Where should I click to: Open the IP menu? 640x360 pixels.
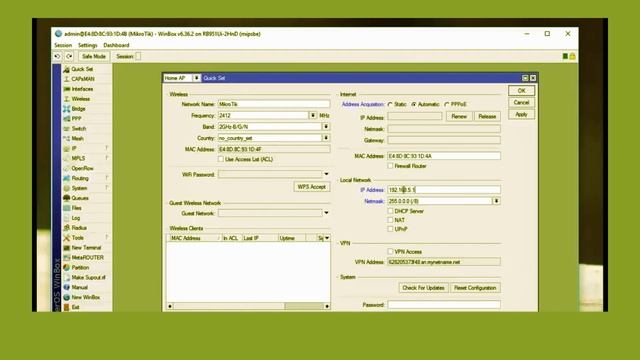pyautogui.click(x=74, y=148)
